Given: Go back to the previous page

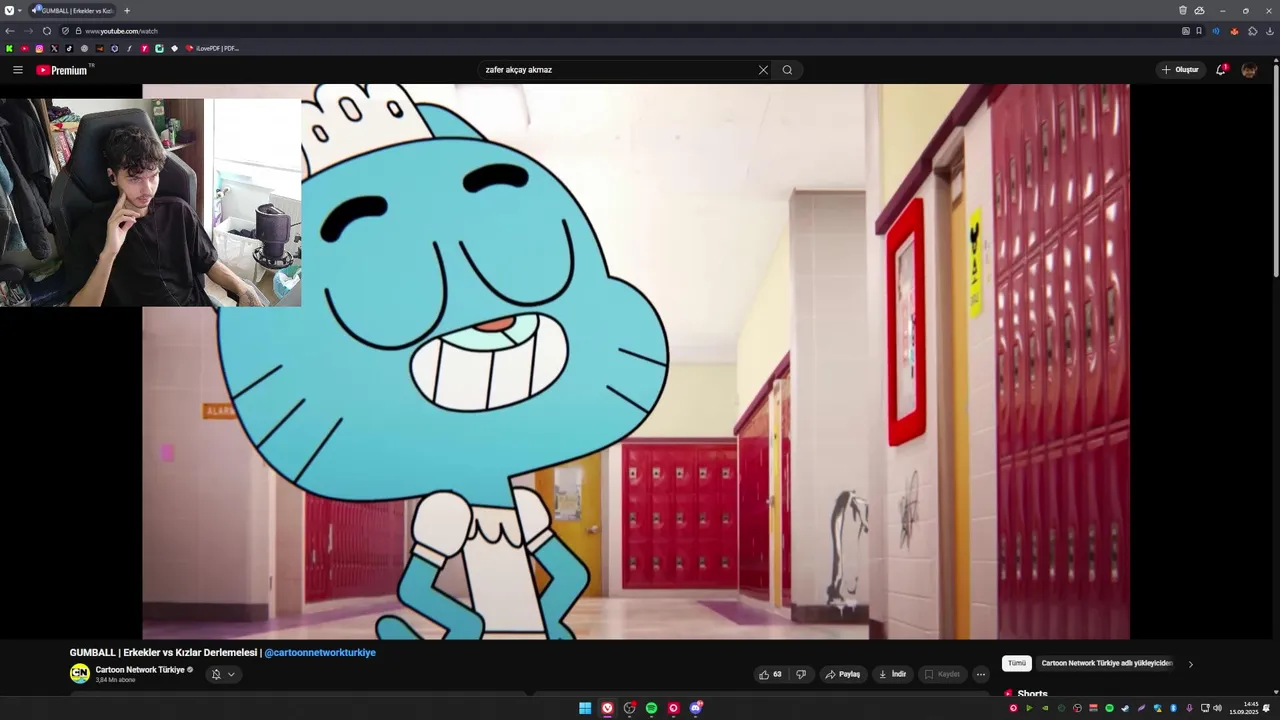Looking at the screenshot, I should point(10,31).
